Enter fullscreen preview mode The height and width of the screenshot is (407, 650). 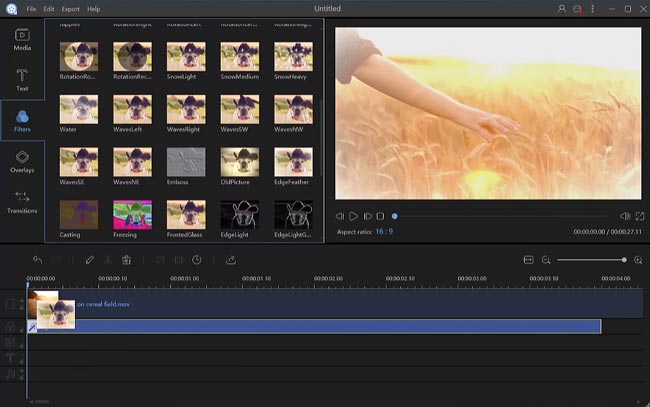pyautogui.click(x=640, y=216)
